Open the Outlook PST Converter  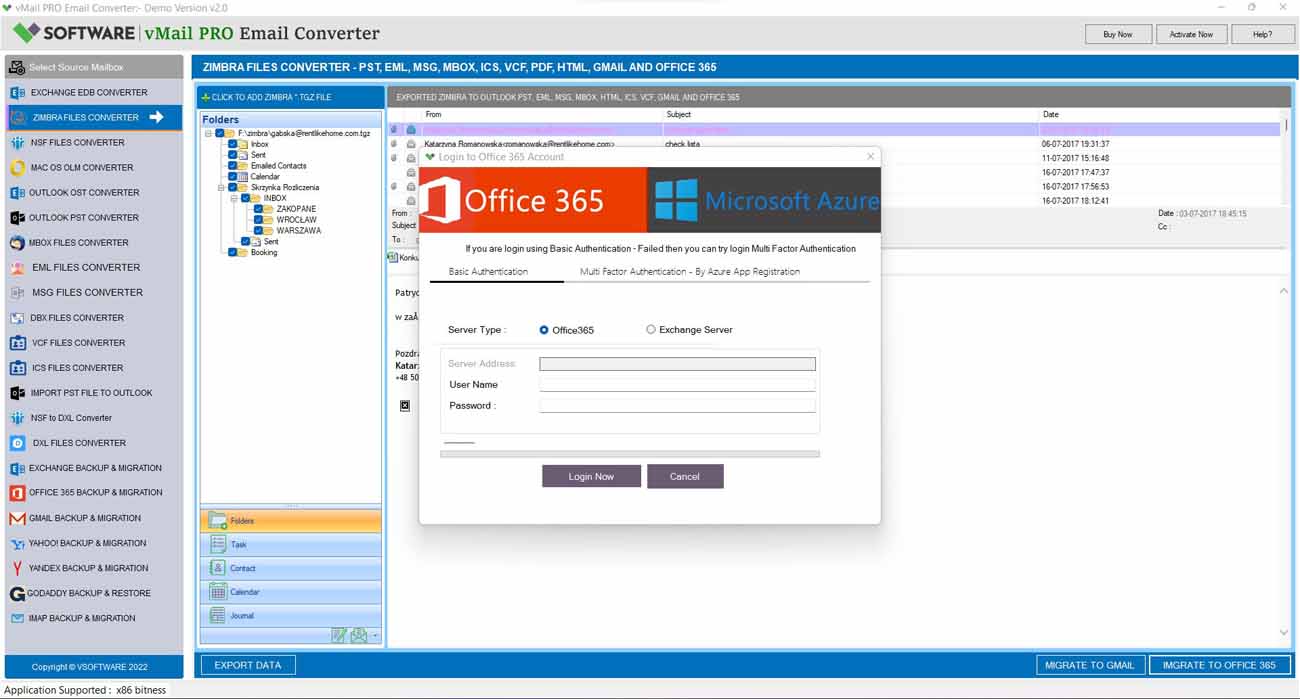click(x=93, y=217)
